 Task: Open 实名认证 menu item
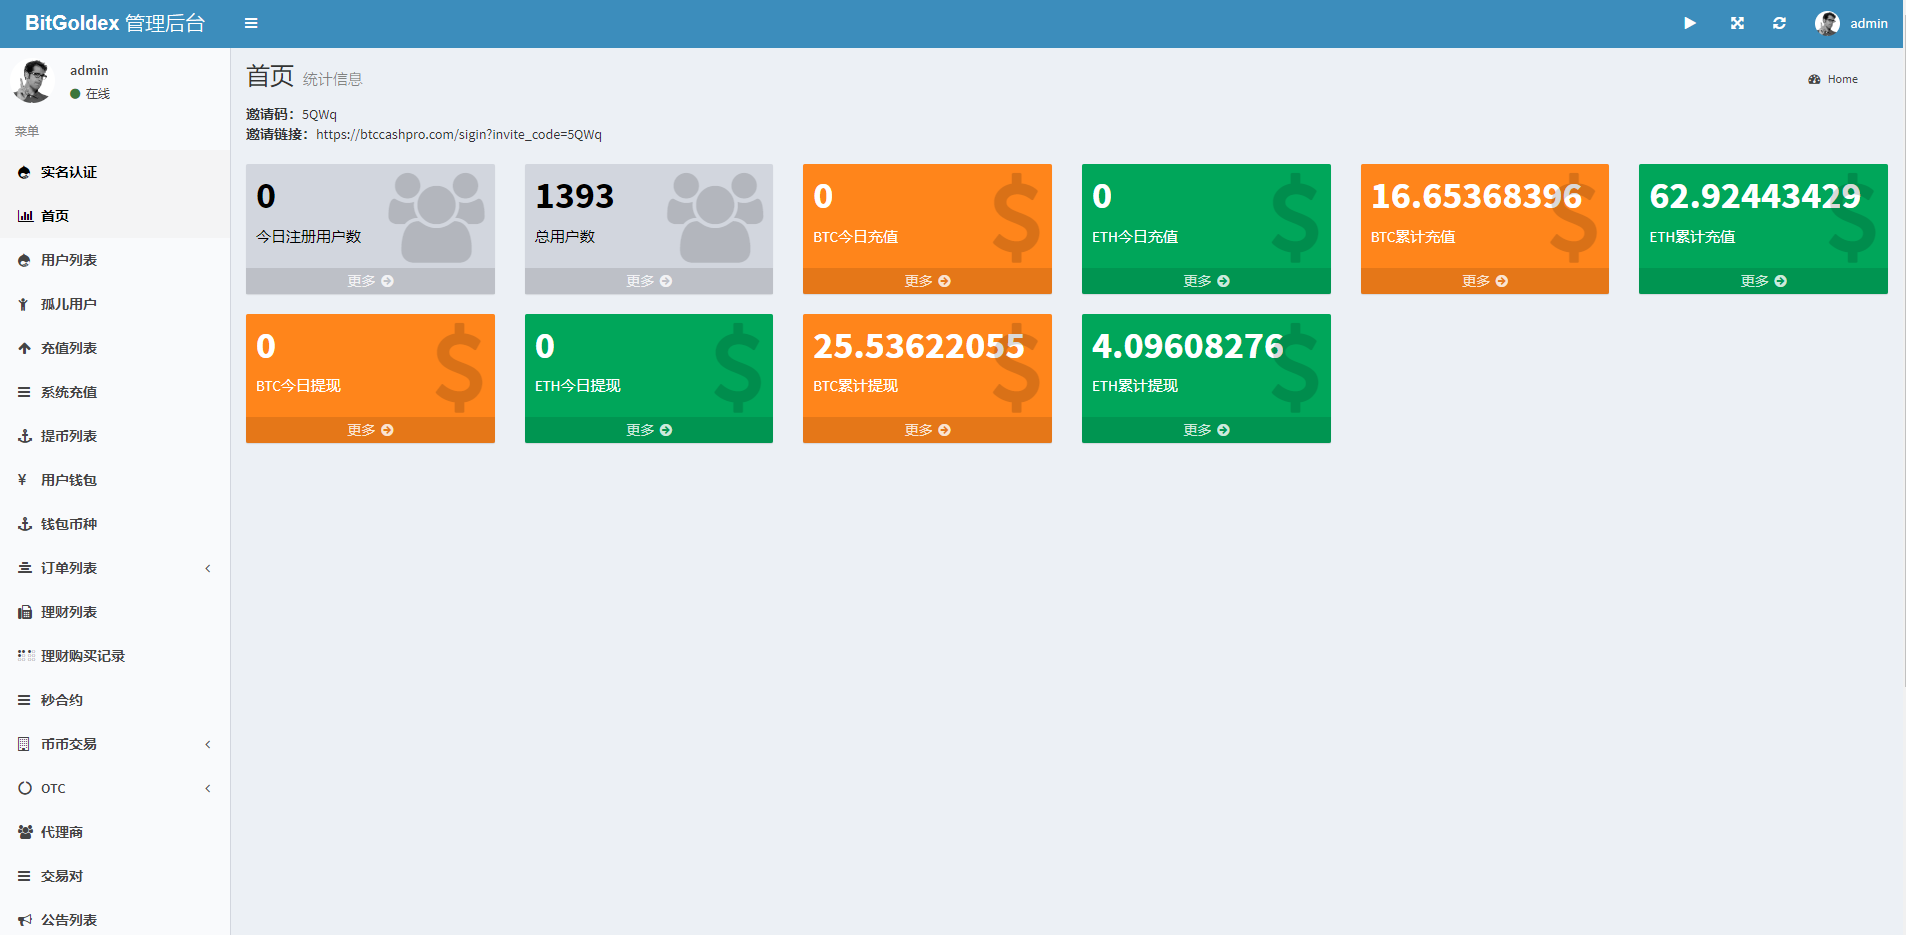click(69, 172)
